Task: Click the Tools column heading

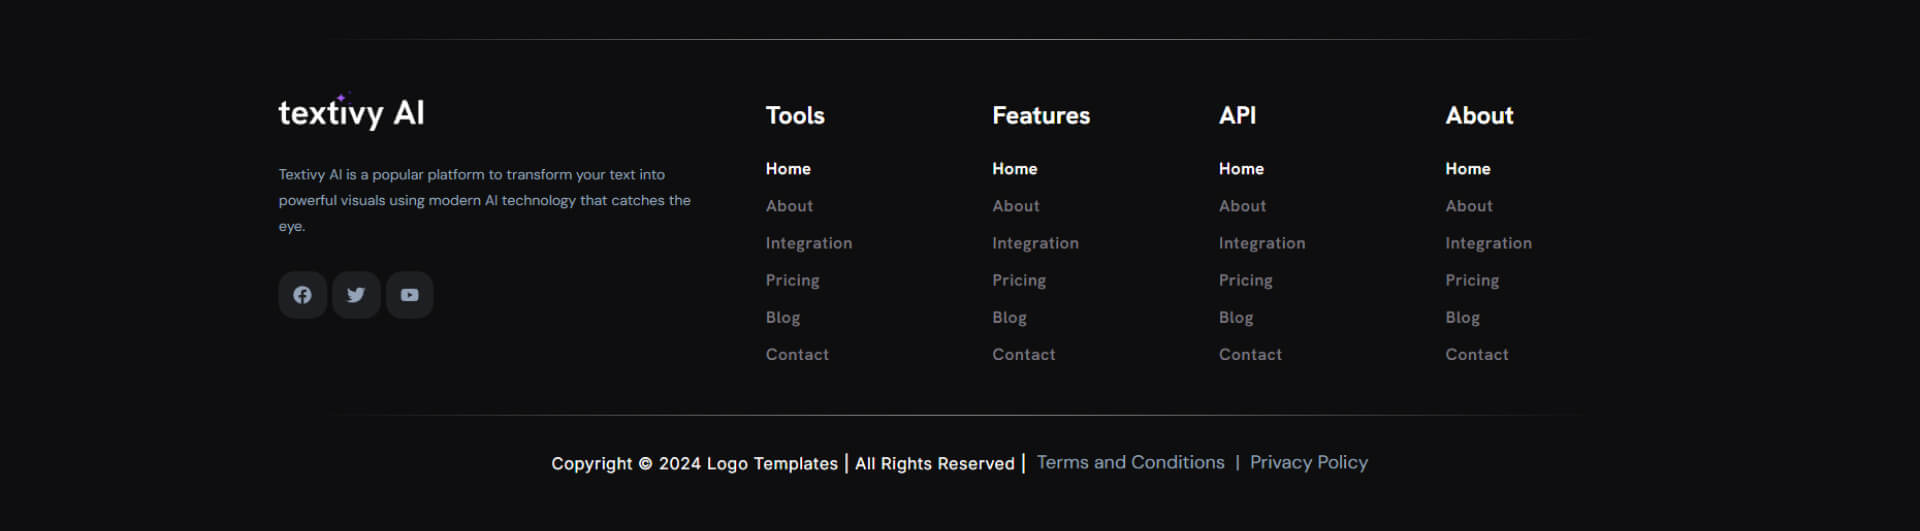Action: 795,115
